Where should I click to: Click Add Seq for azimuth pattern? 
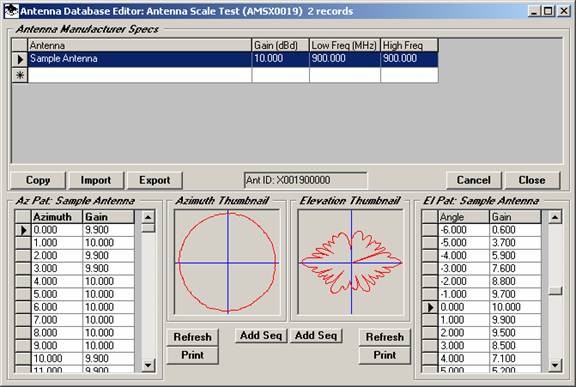pyautogui.click(x=261, y=335)
